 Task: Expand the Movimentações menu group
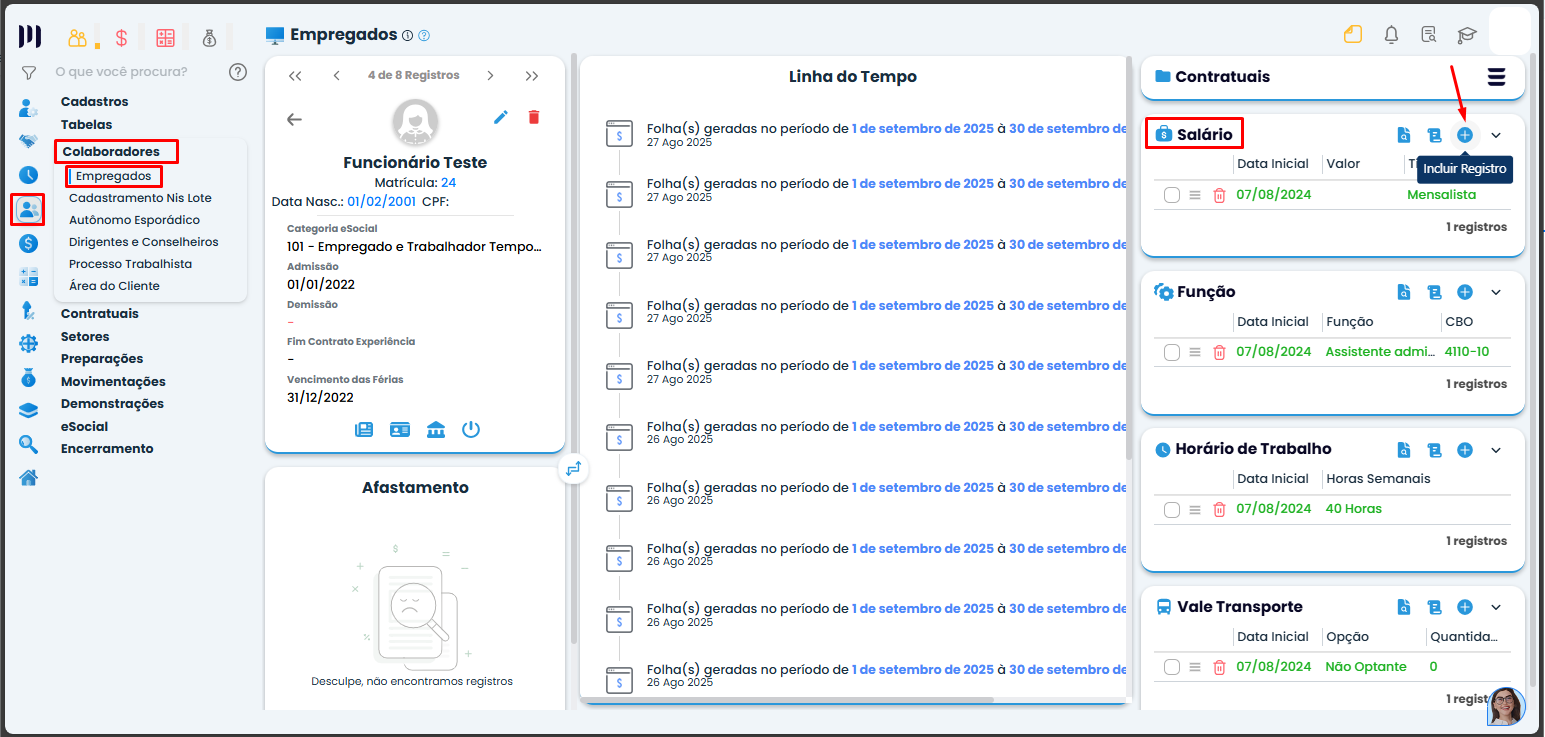pos(113,382)
